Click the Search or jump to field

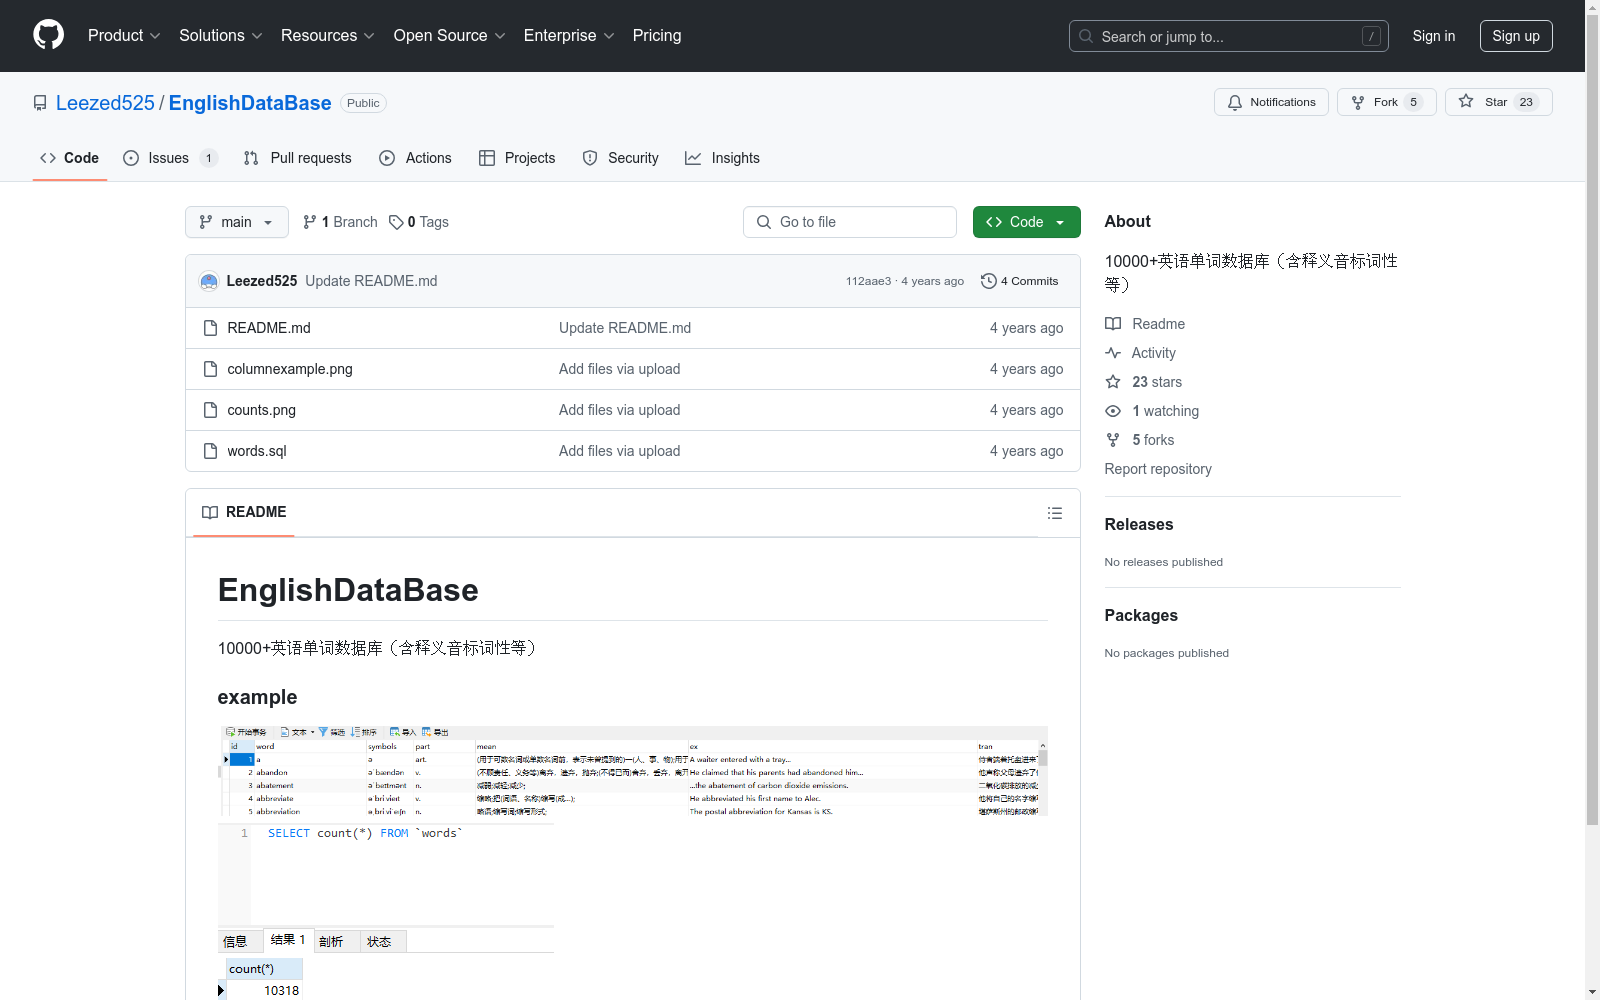point(1229,36)
